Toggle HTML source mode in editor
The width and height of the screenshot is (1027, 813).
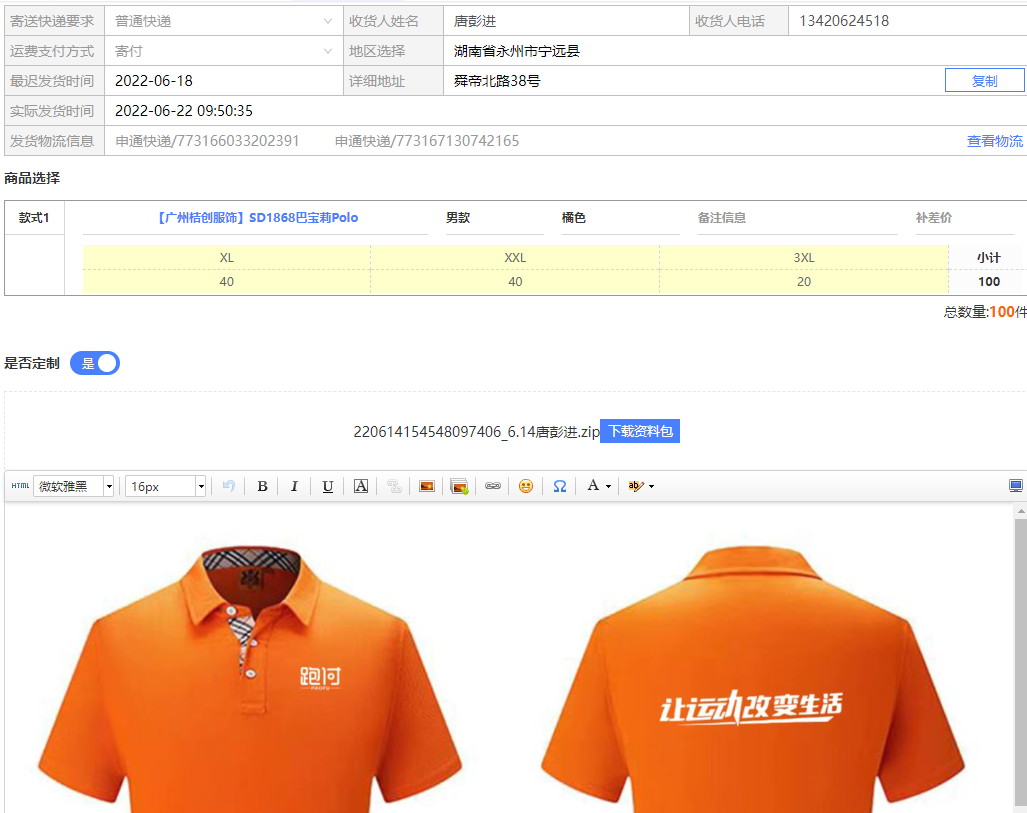(x=20, y=486)
